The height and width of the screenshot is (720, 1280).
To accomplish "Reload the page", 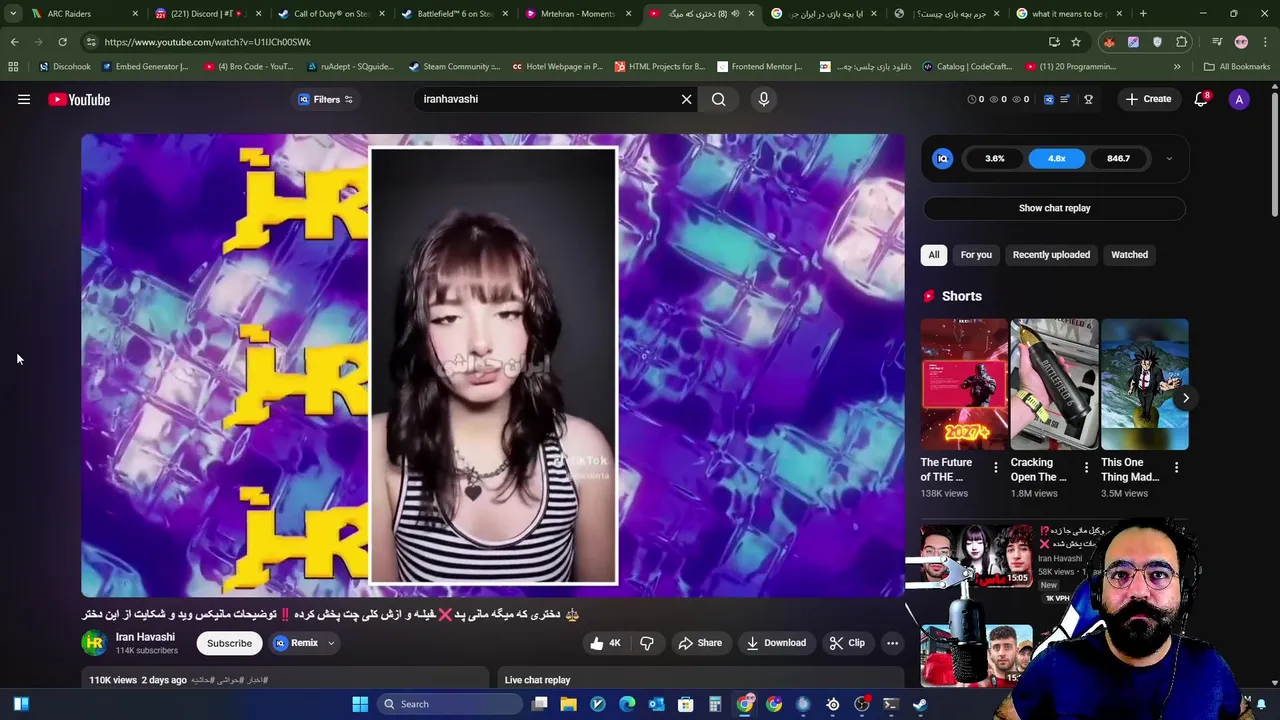I will tap(62, 42).
